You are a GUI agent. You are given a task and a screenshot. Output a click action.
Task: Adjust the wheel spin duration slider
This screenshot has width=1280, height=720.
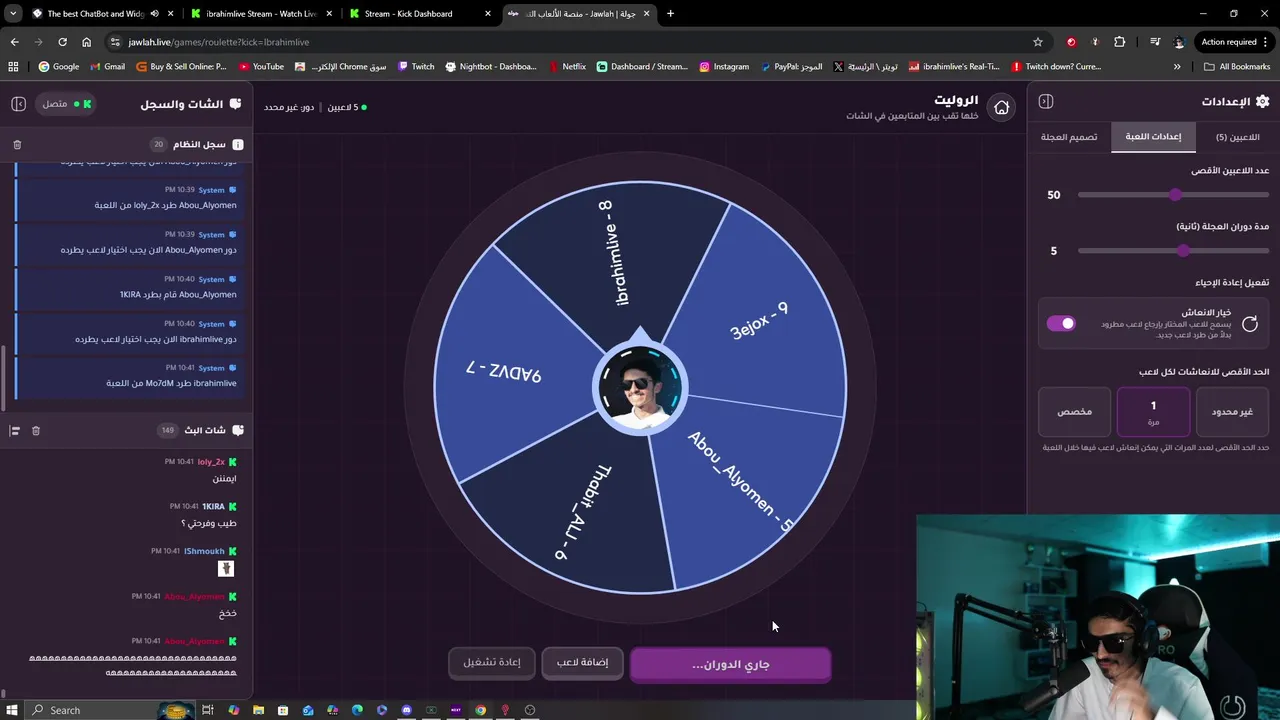click(x=1174, y=251)
